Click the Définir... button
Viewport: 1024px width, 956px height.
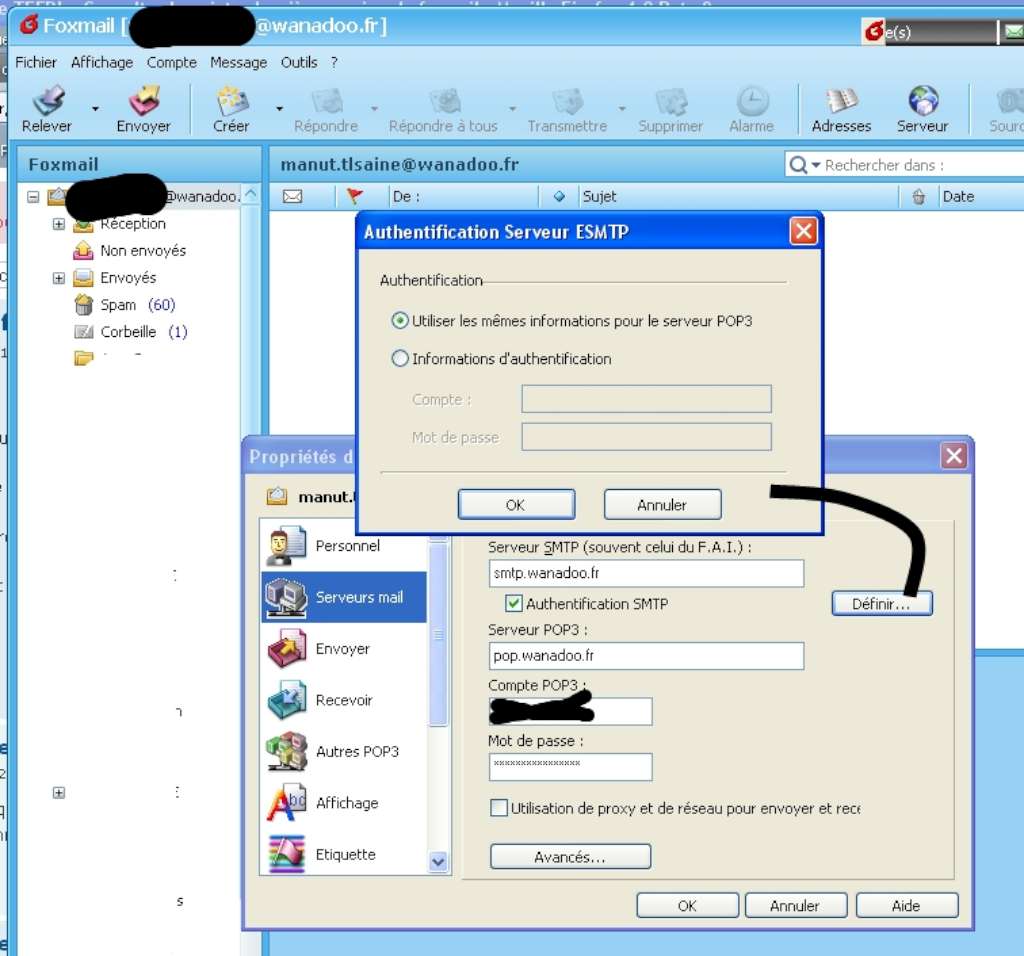pos(882,603)
